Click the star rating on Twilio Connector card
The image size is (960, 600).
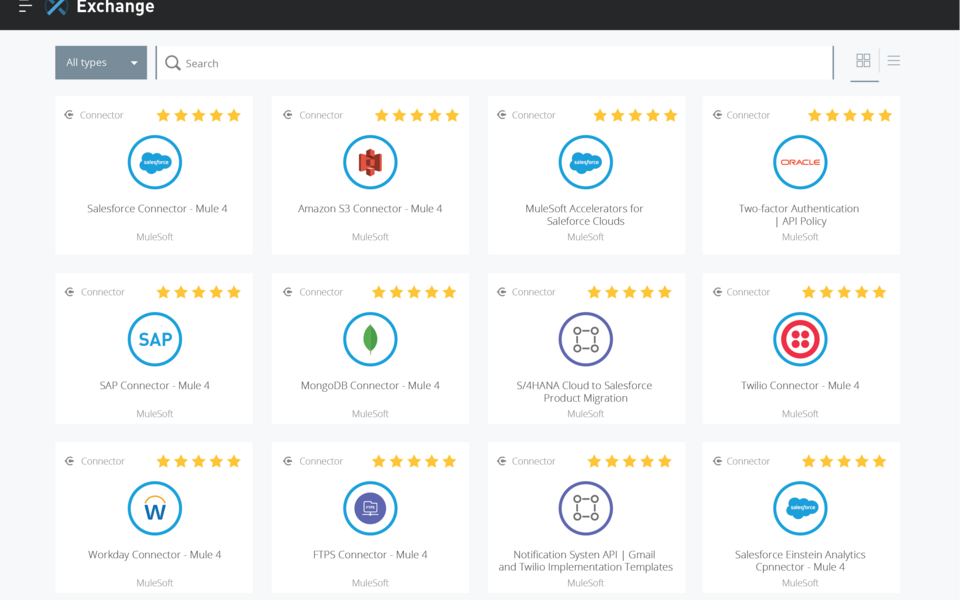pos(844,292)
